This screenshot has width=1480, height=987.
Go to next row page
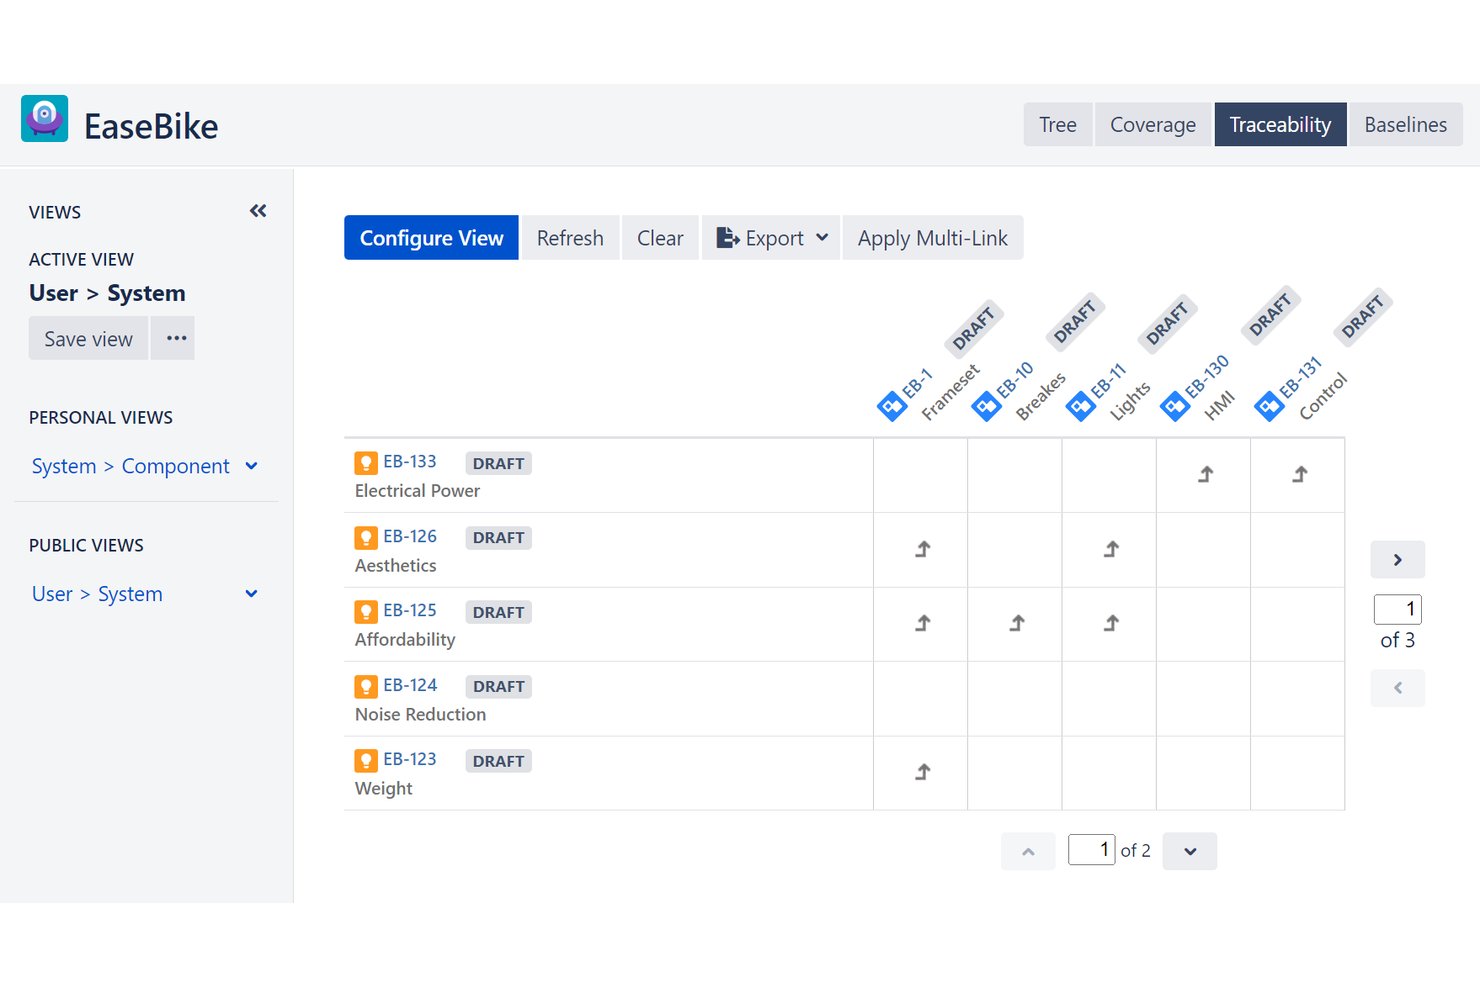click(x=1190, y=851)
